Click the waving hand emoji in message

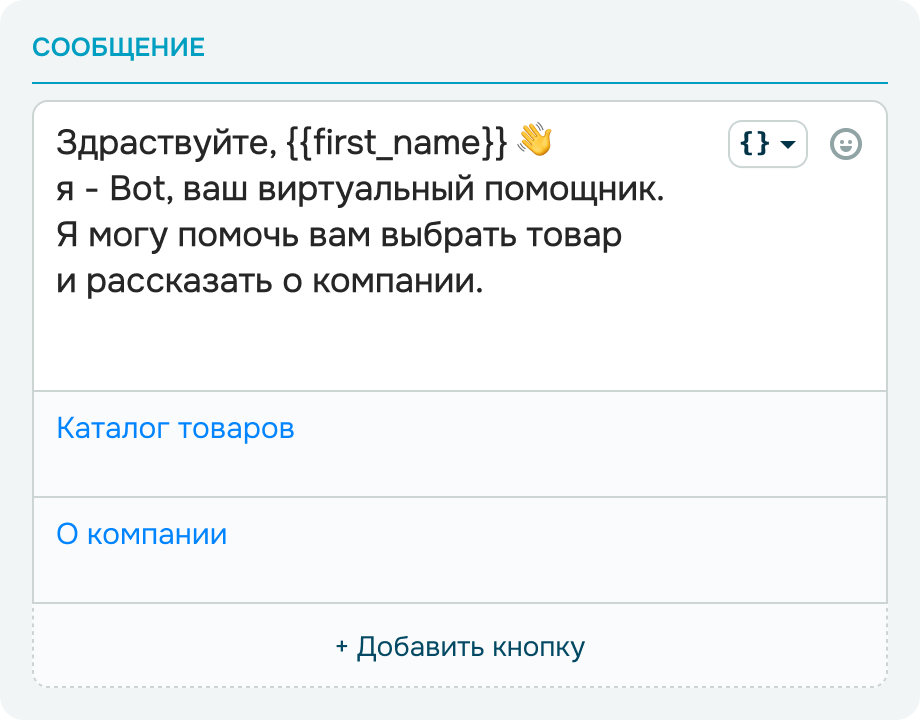[x=535, y=142]
